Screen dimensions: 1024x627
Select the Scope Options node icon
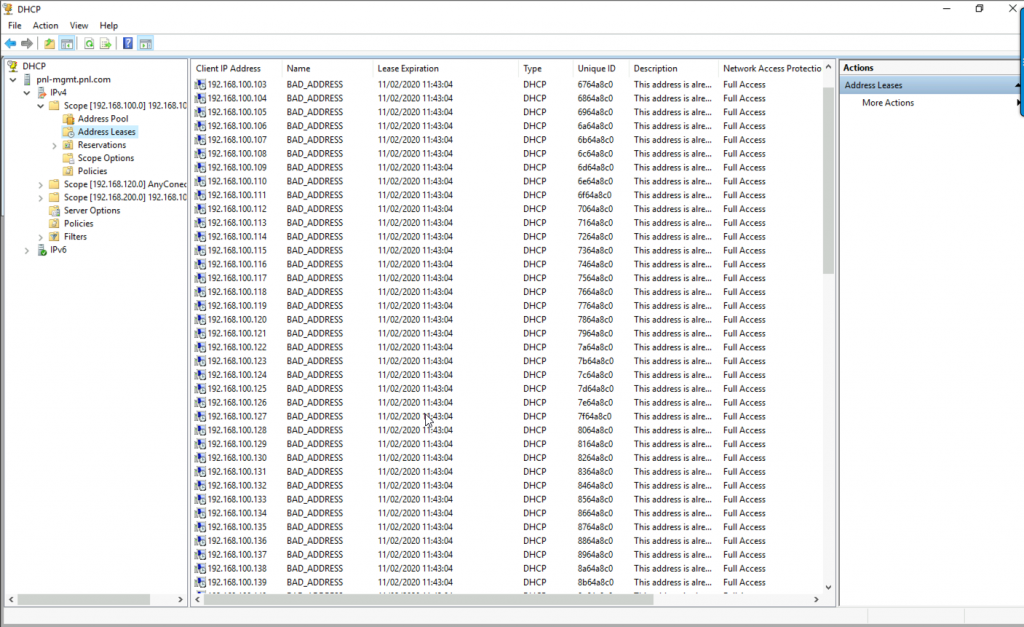tap(69, 158)
